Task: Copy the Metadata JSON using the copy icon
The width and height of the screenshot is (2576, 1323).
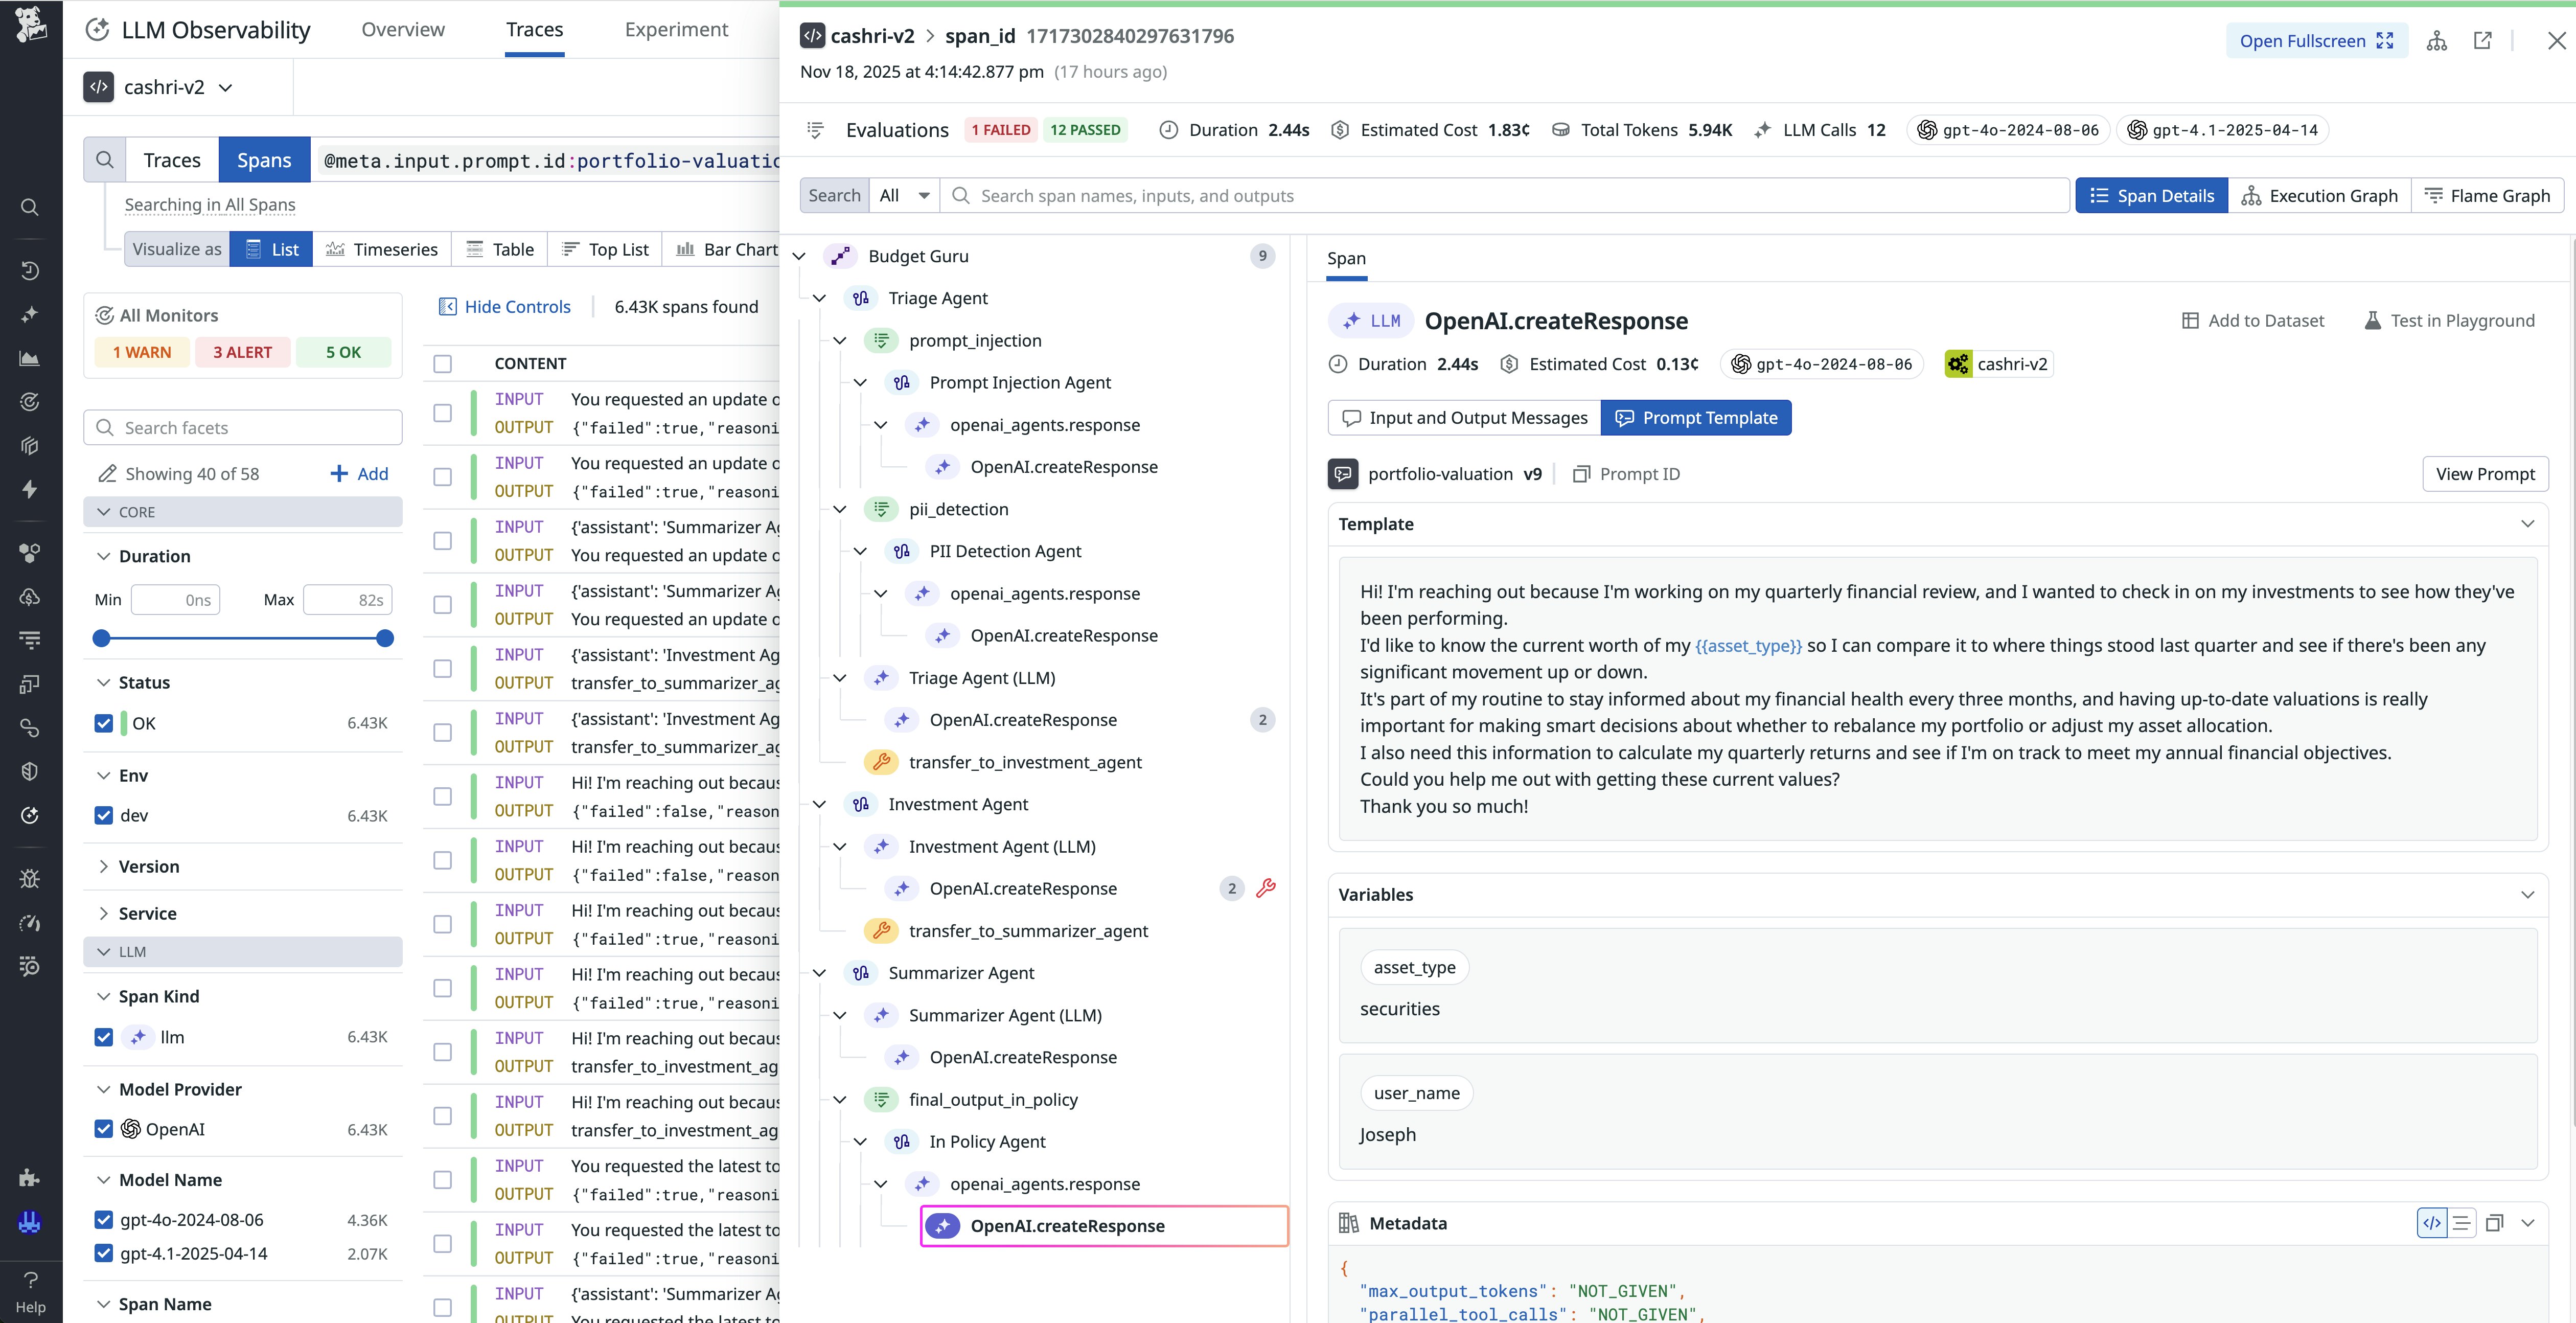Action: tap(2495, 1222)
